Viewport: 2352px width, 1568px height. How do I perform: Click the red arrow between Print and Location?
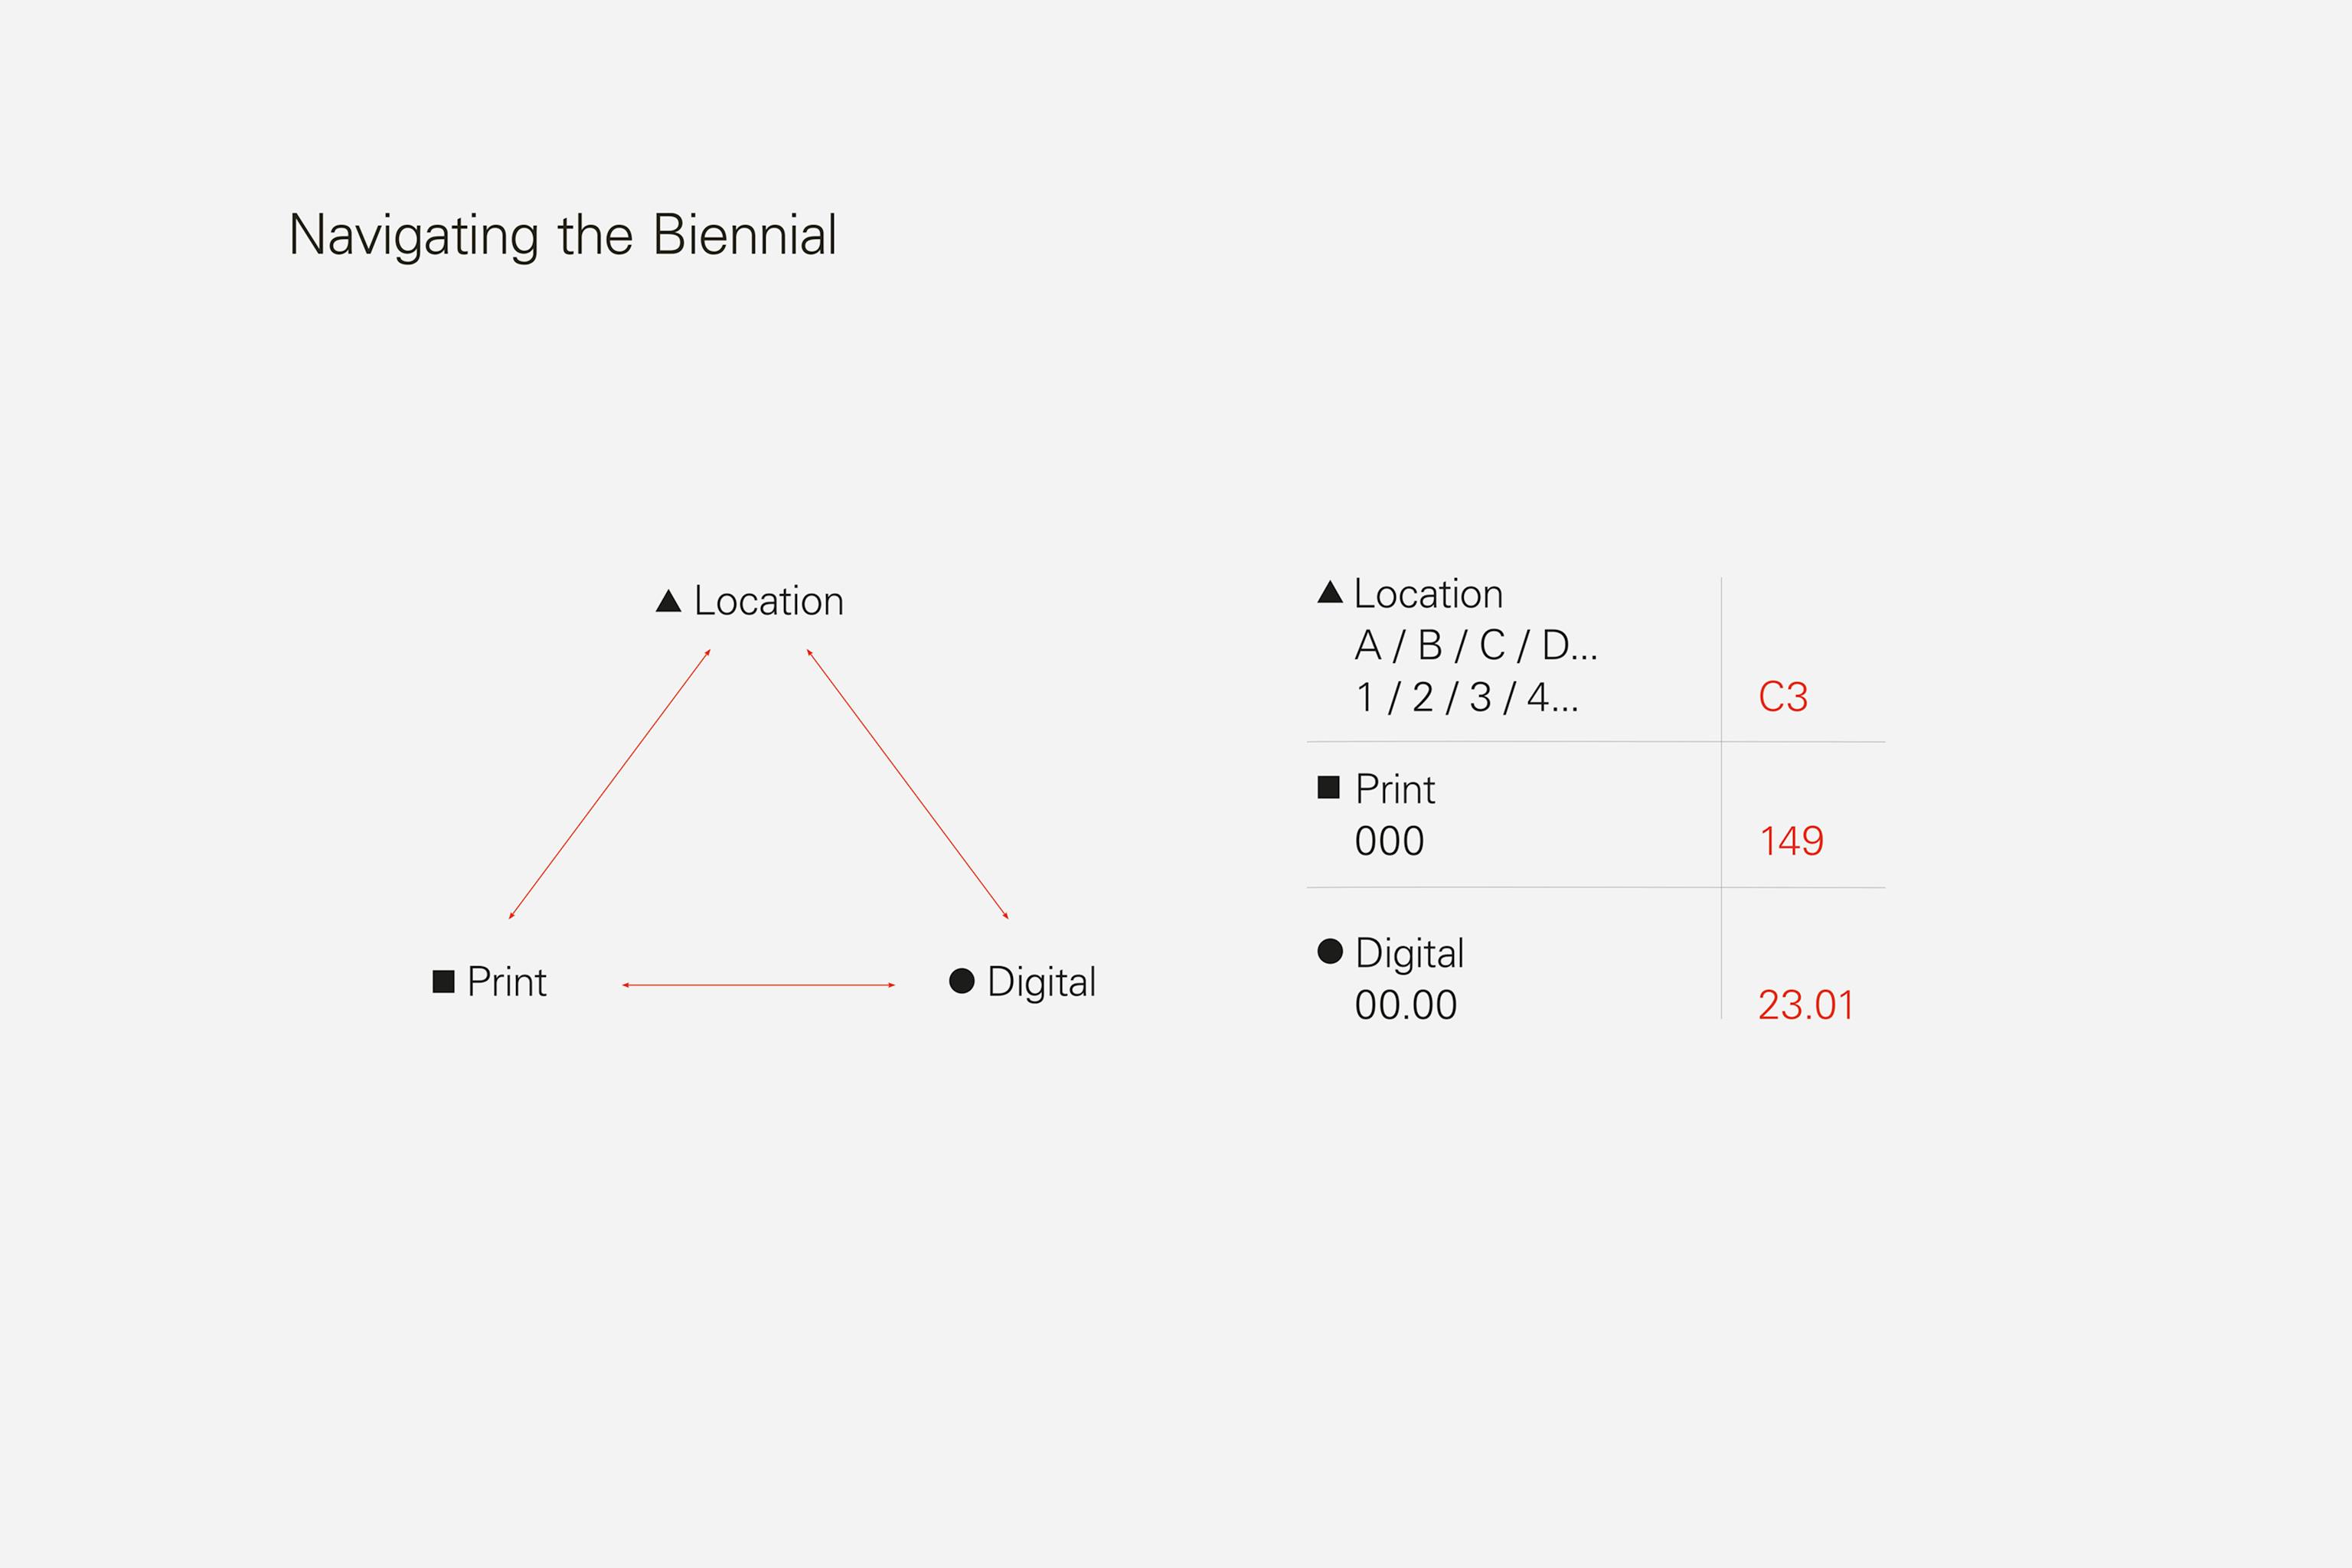click(x=610, y=784)
